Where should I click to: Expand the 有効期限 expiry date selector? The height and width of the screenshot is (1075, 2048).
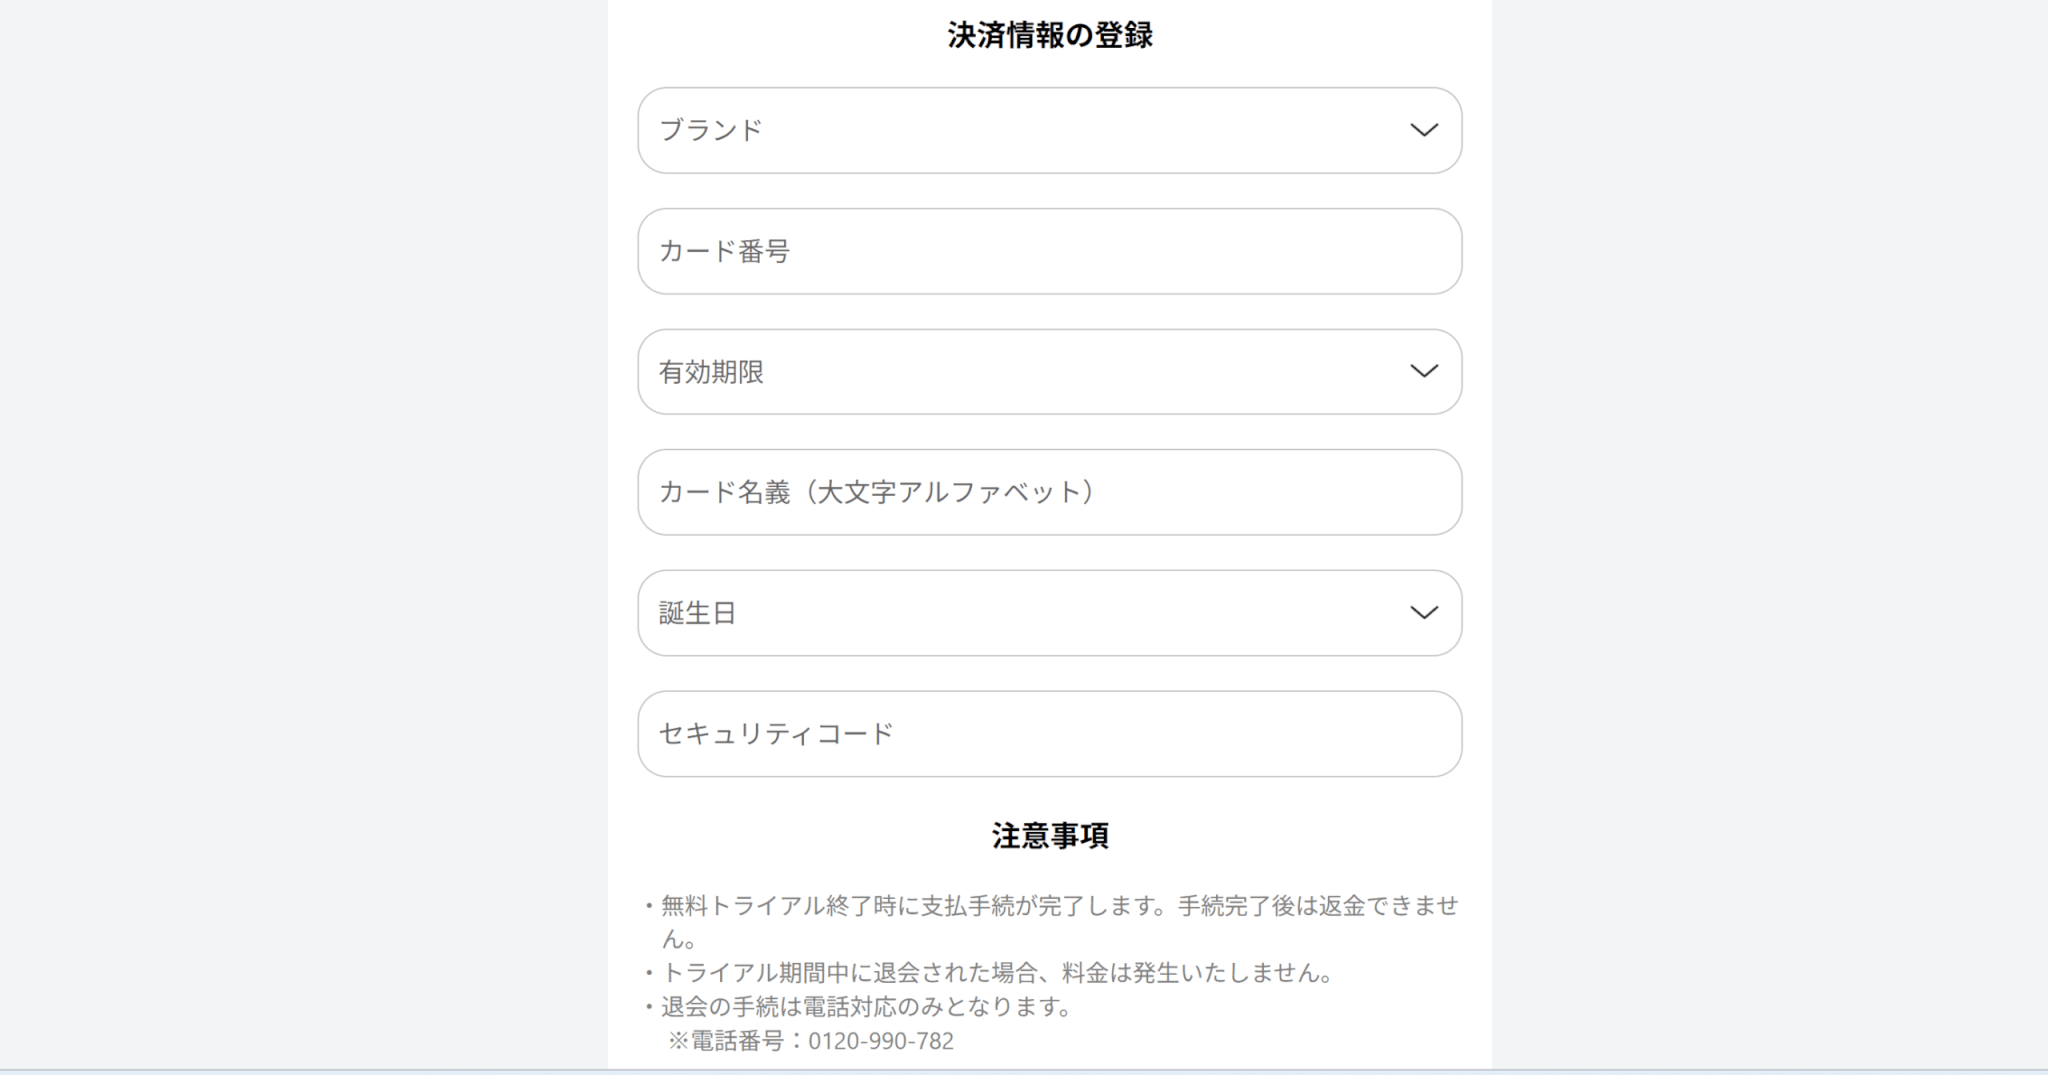(1048, 371)
